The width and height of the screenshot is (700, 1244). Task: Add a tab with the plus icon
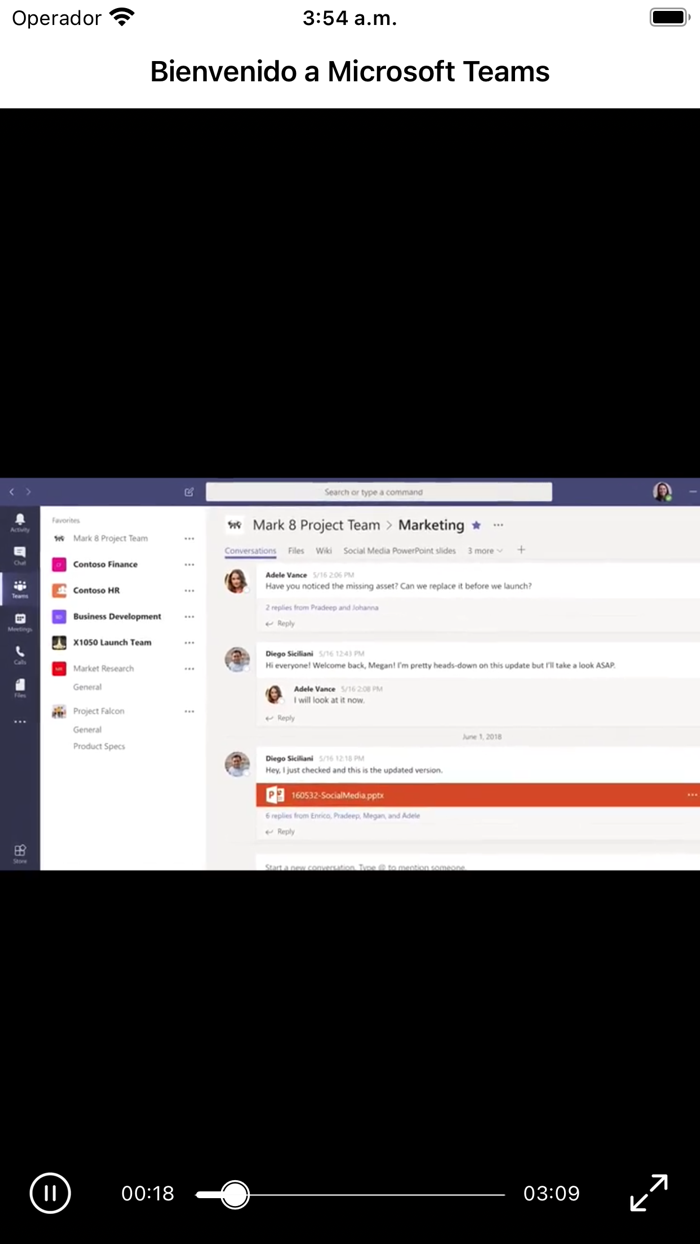(521, 550)
